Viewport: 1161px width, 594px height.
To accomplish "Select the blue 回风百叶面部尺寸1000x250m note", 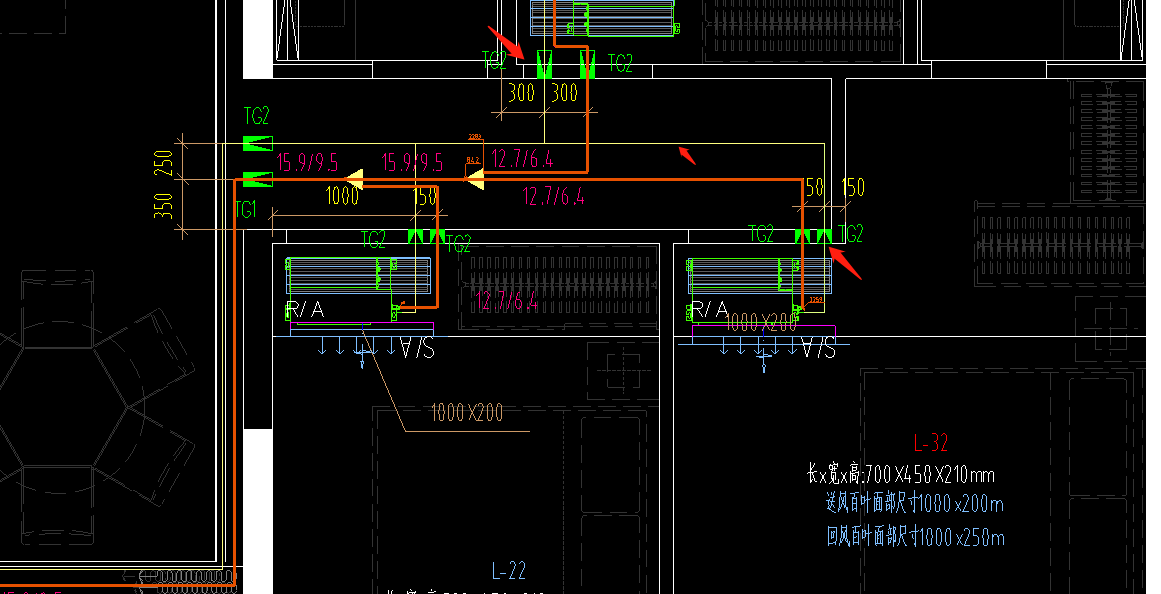I will point(915,536).
